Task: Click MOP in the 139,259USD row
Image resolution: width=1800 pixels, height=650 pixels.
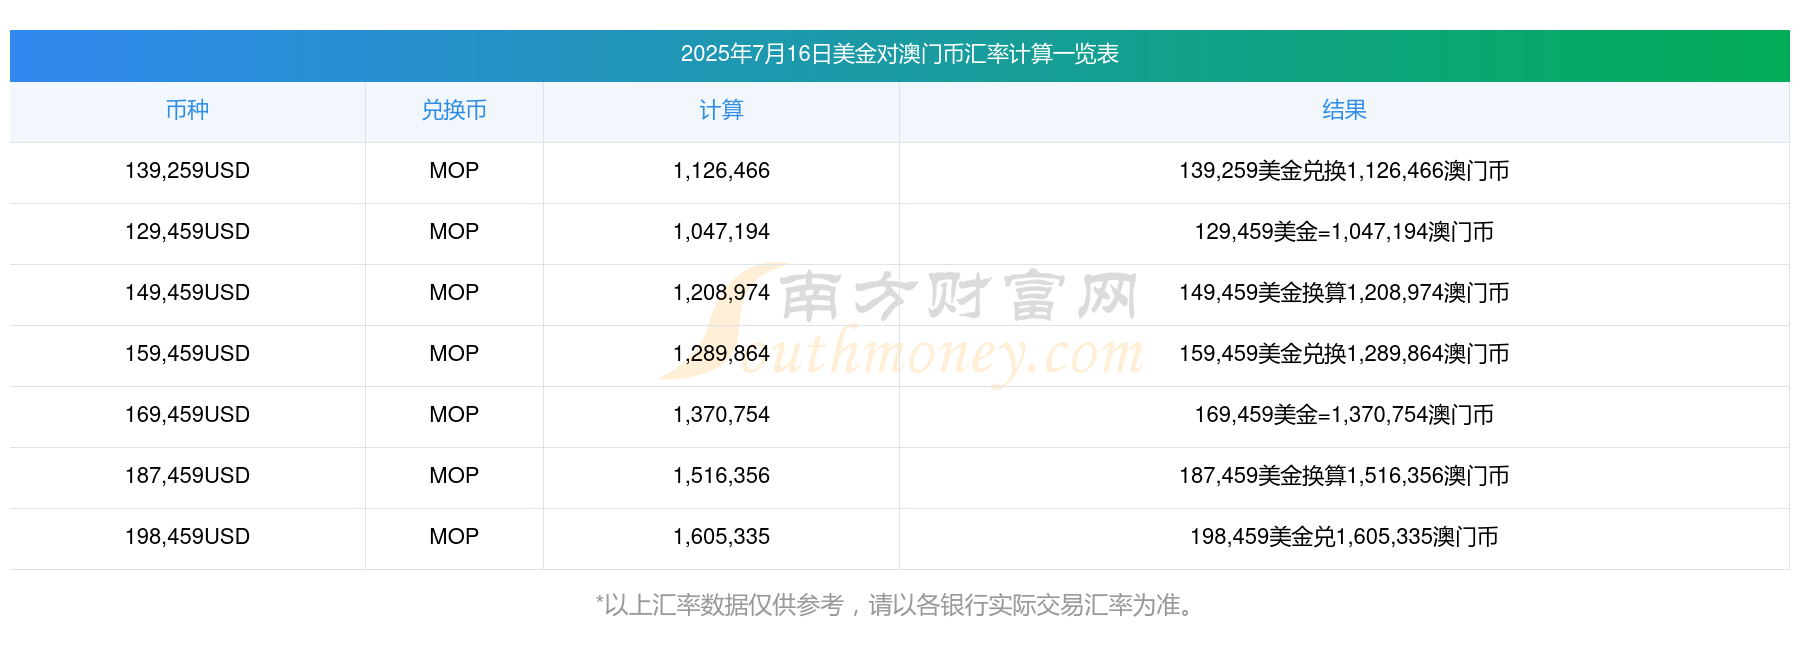Action: point(454,171)
